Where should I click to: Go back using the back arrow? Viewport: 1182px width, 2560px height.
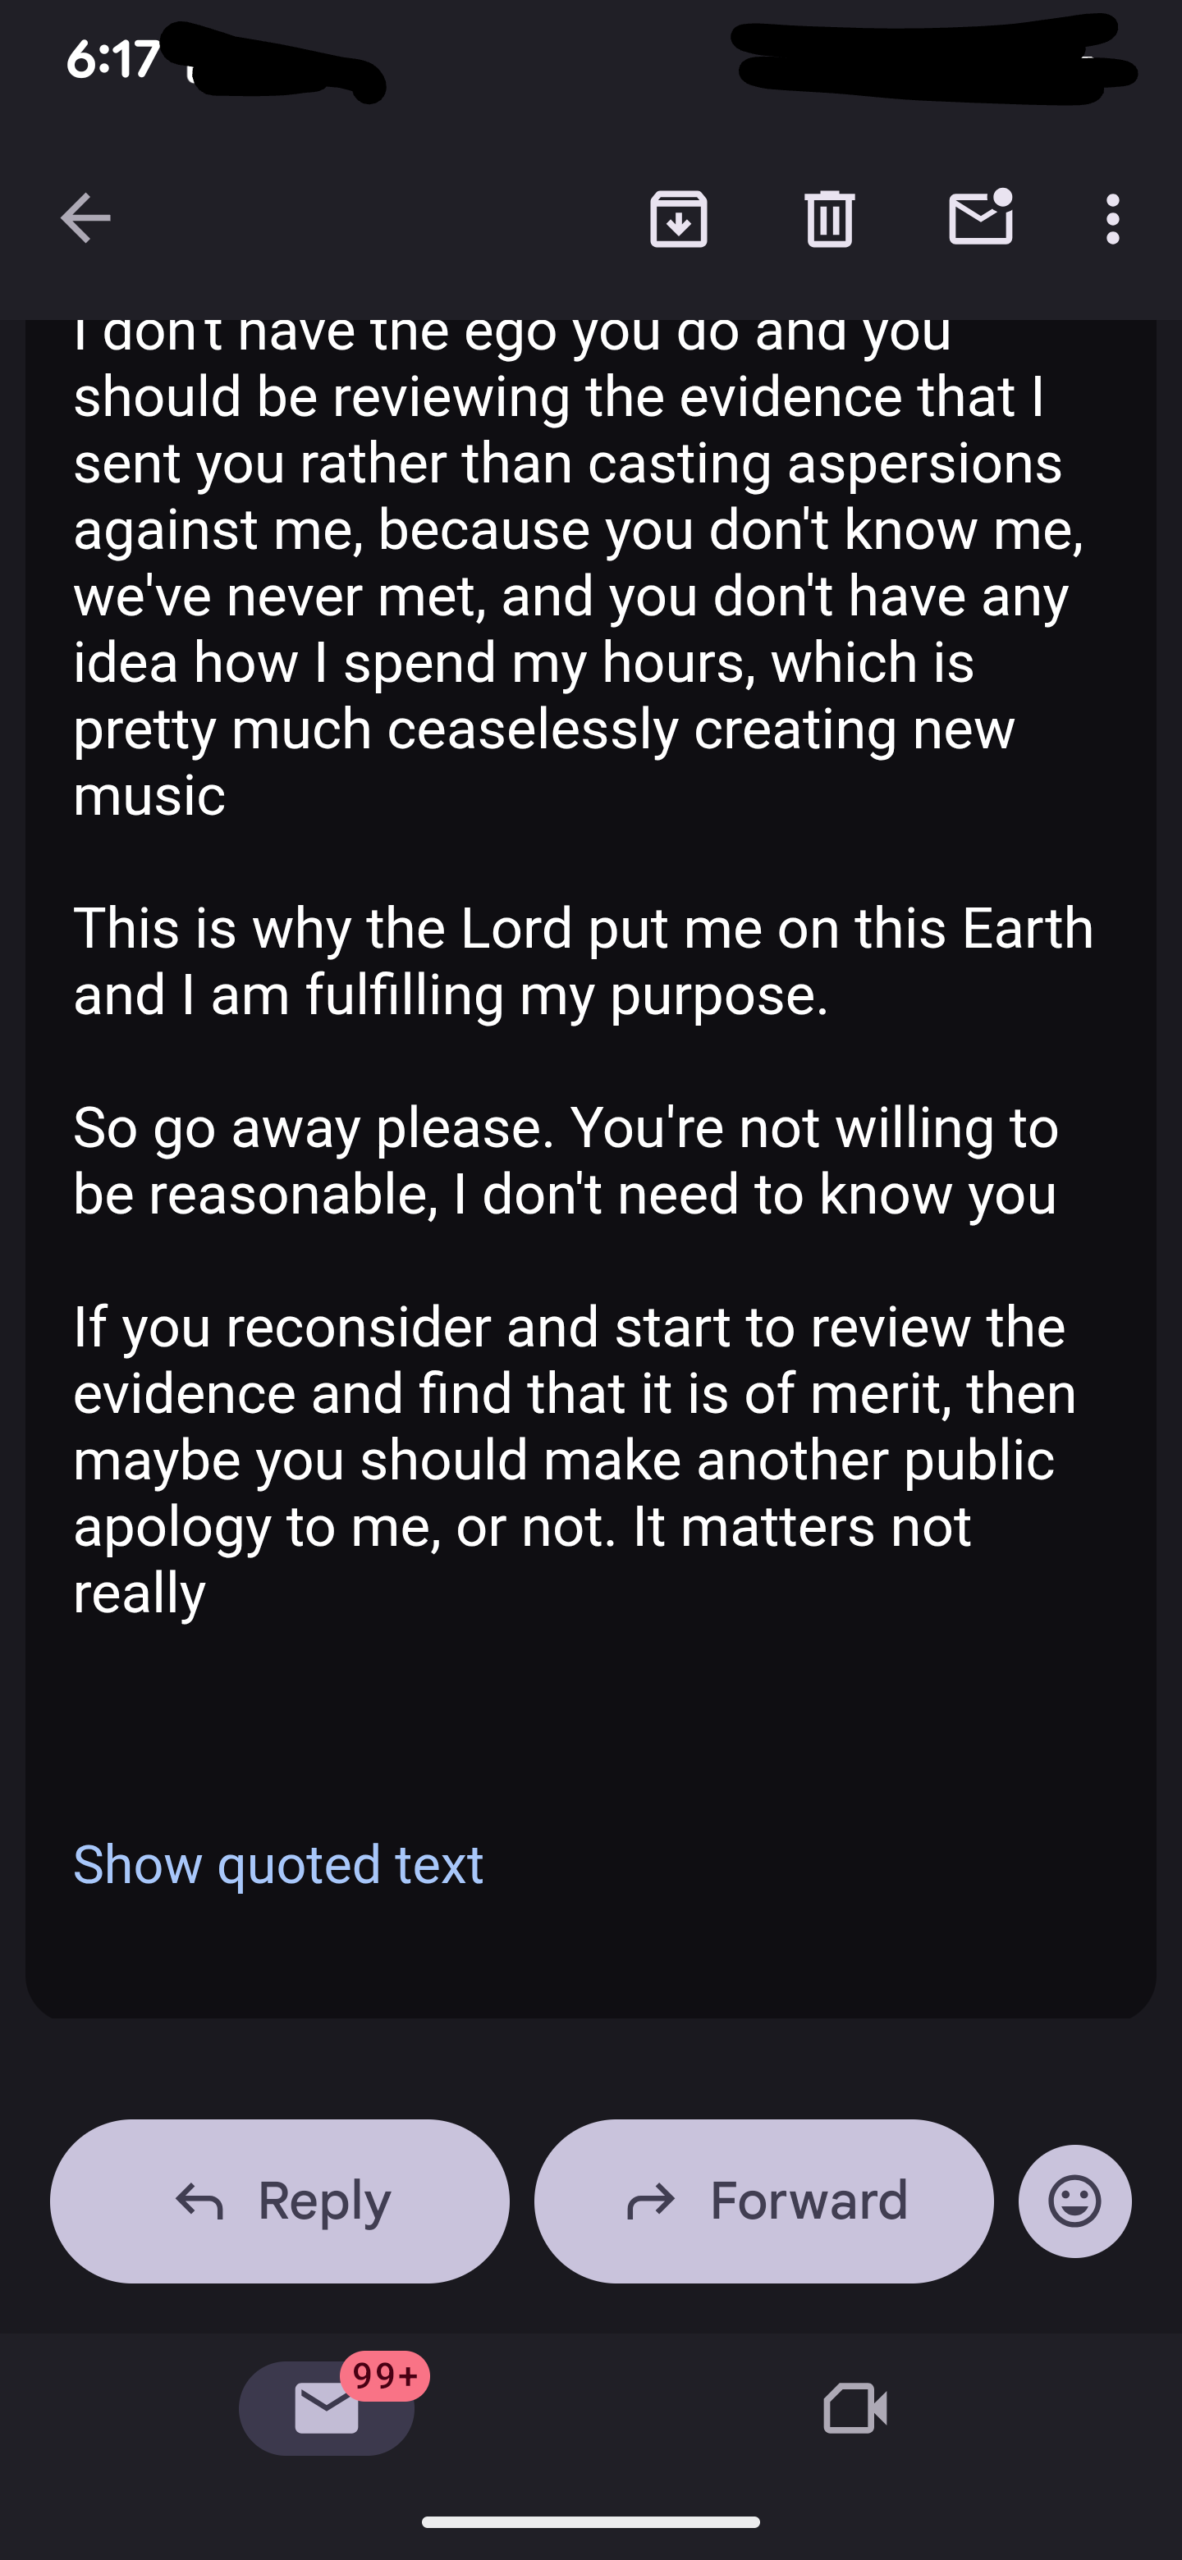point(85,218)
